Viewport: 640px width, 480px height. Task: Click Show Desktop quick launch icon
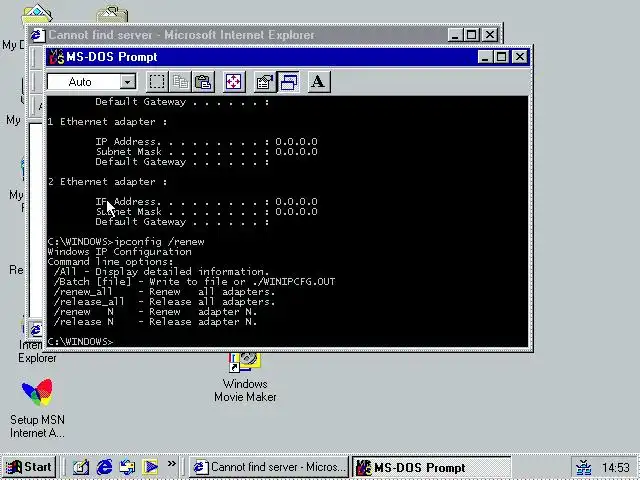click(x=81, y=467)
